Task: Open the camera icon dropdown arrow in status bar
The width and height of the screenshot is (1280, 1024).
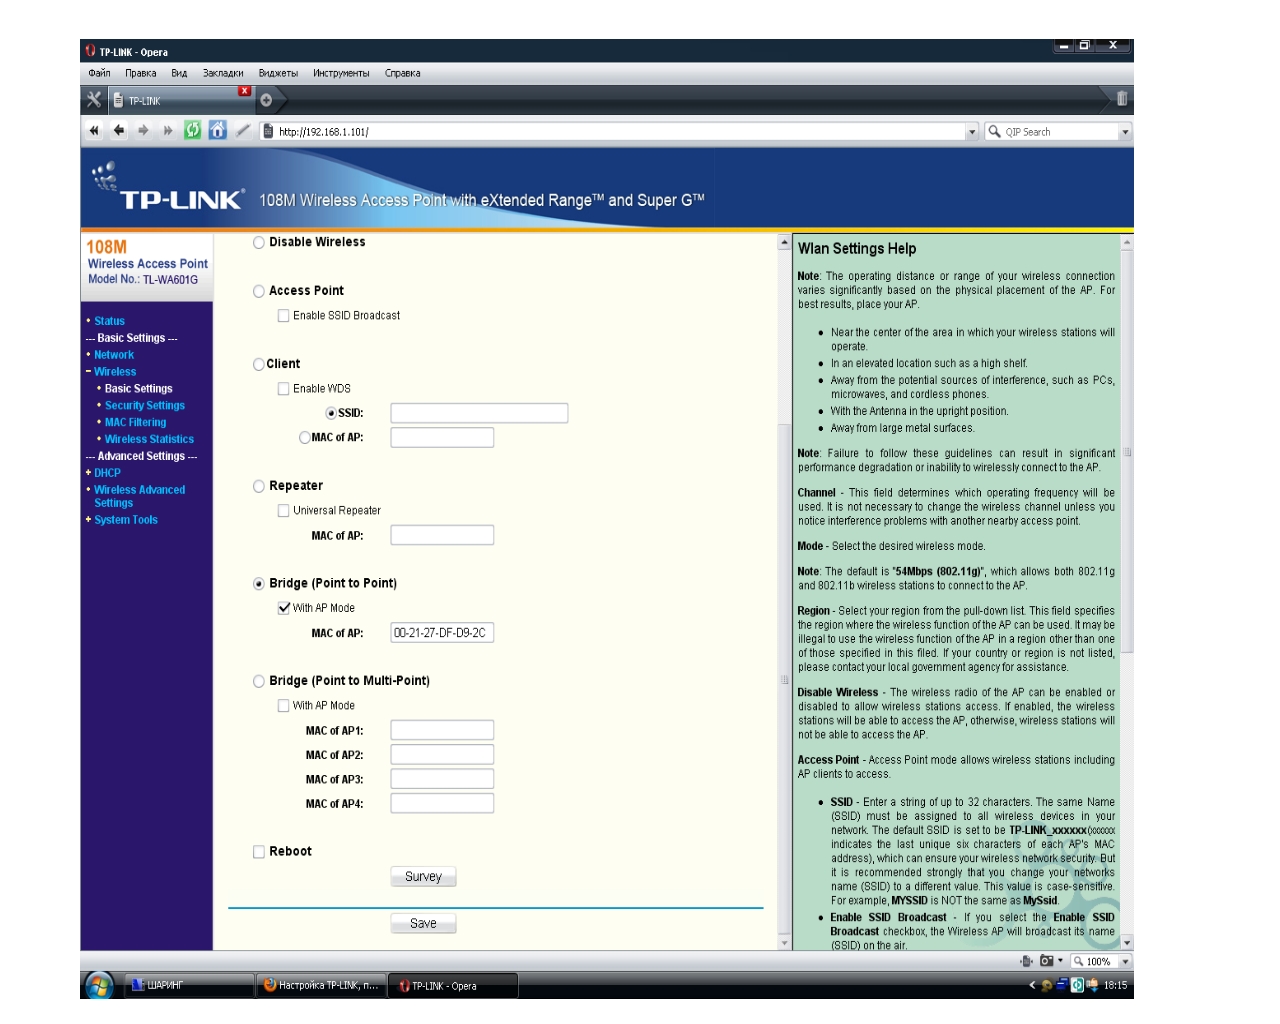Action: click(1060, 961)
